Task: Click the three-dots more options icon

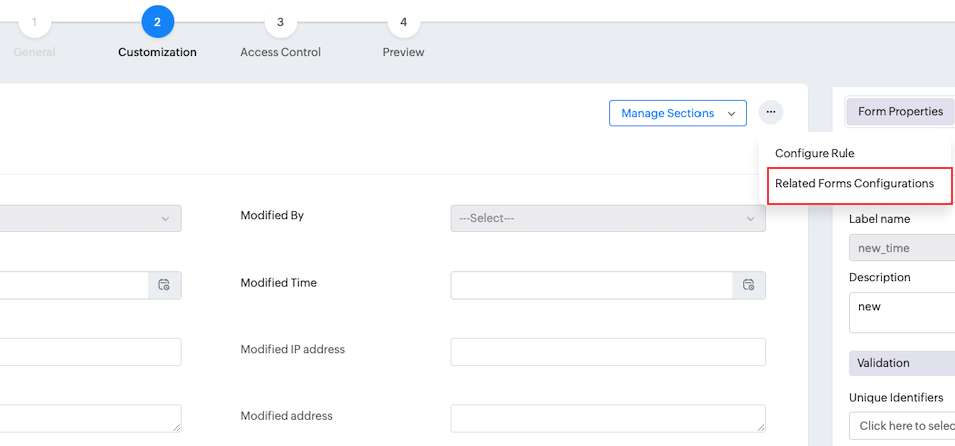Action: [770, 113]
